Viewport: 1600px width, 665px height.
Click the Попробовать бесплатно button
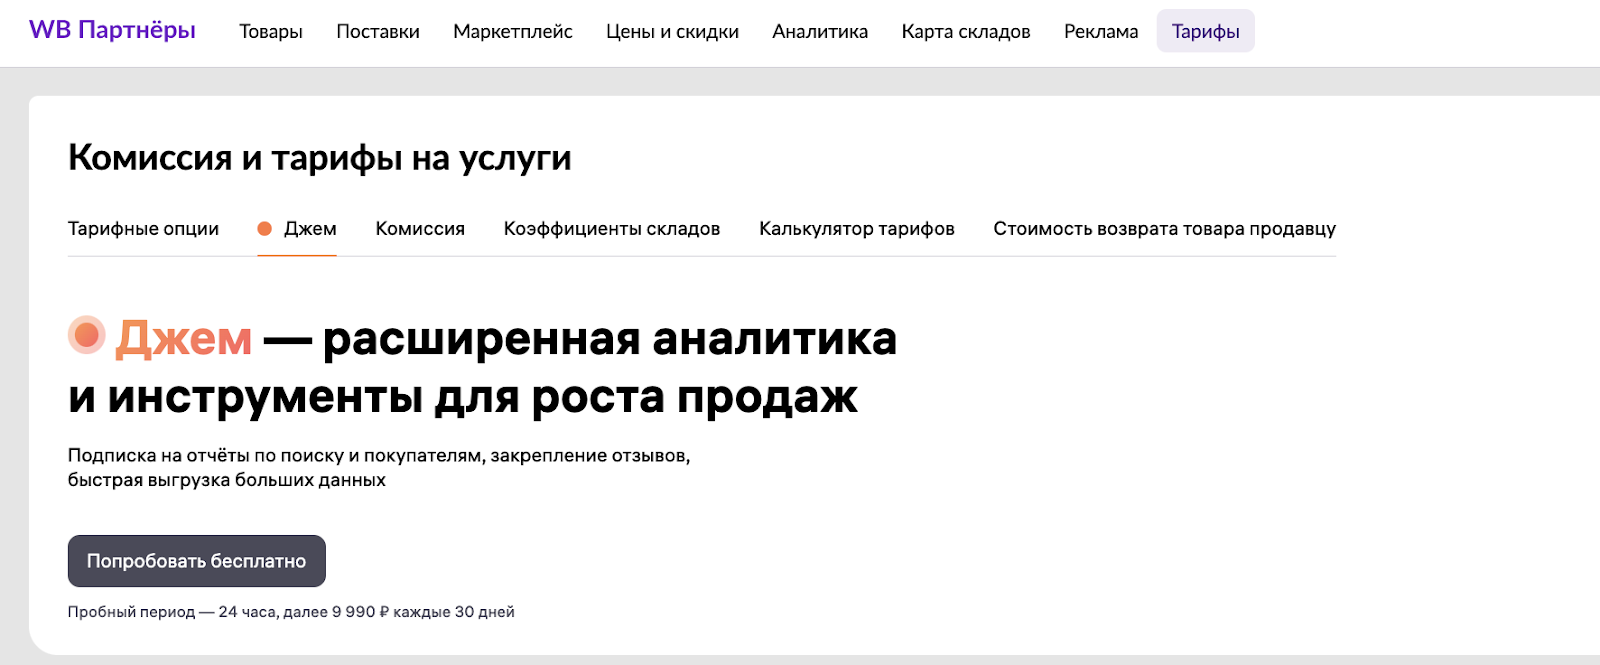[197, 561]
